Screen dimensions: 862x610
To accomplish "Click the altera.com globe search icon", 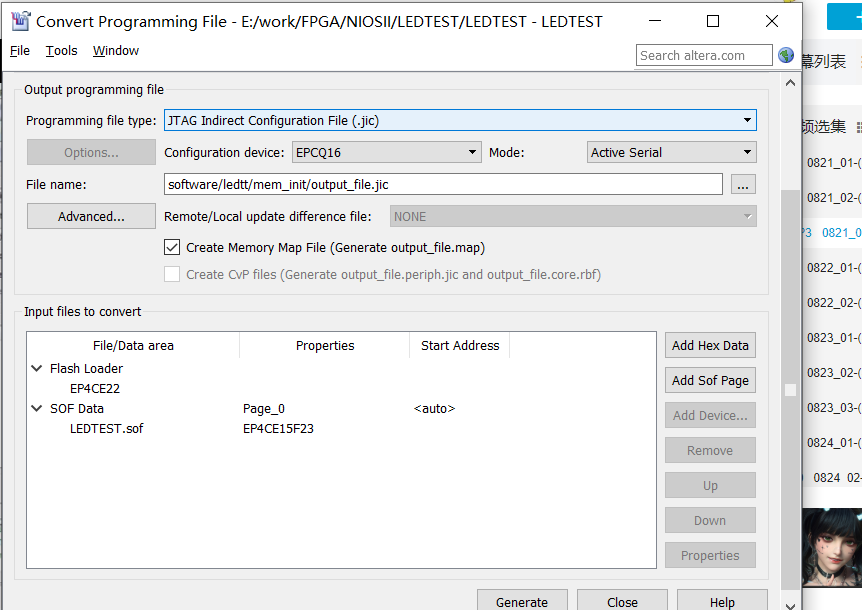I will click(x=786, y=55).
